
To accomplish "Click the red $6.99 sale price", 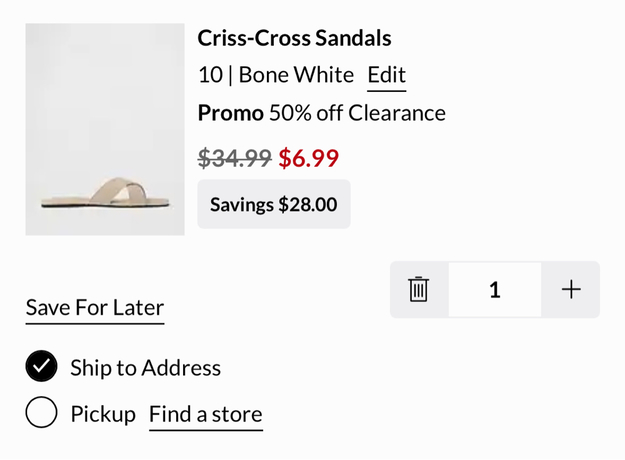I will (308, 158).
